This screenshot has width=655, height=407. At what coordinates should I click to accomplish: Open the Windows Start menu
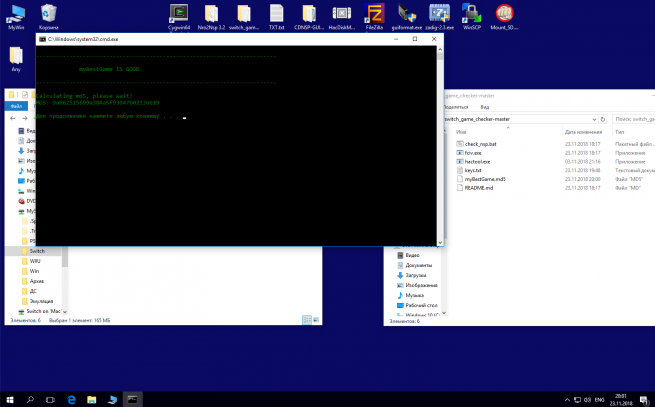coord(8,399)
